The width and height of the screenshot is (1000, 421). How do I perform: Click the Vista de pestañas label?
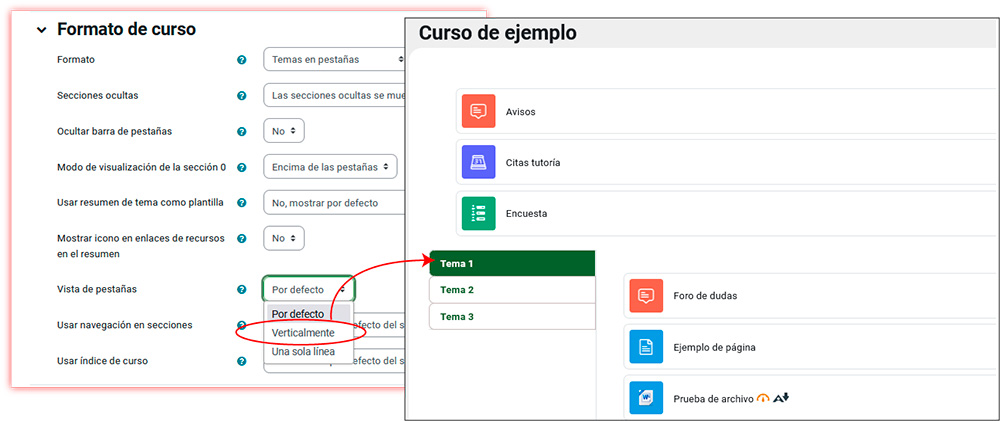point(97,289)
